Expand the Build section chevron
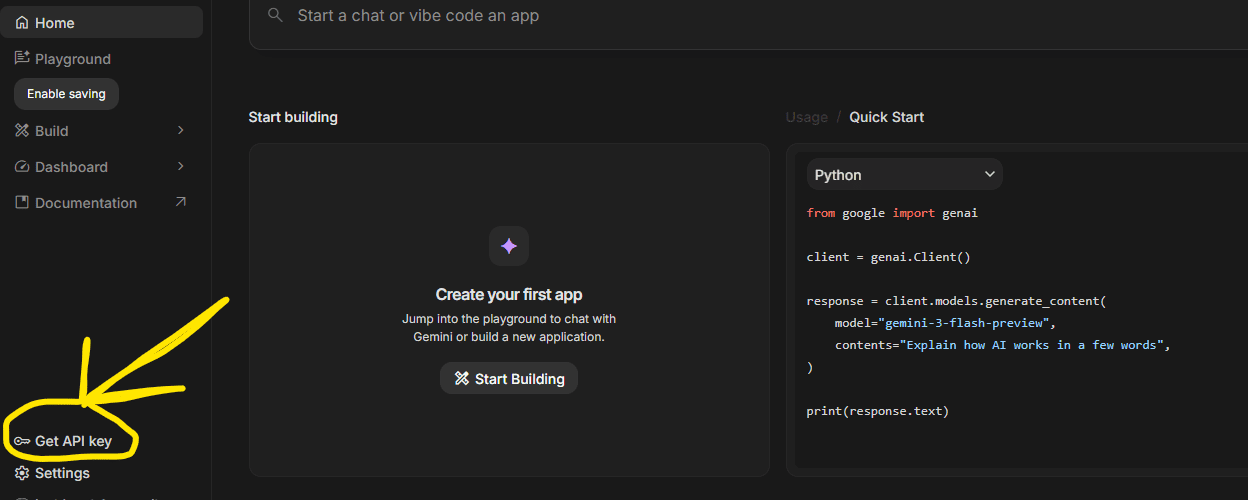This screenshot has height=500, width=1248. [181, 131]
